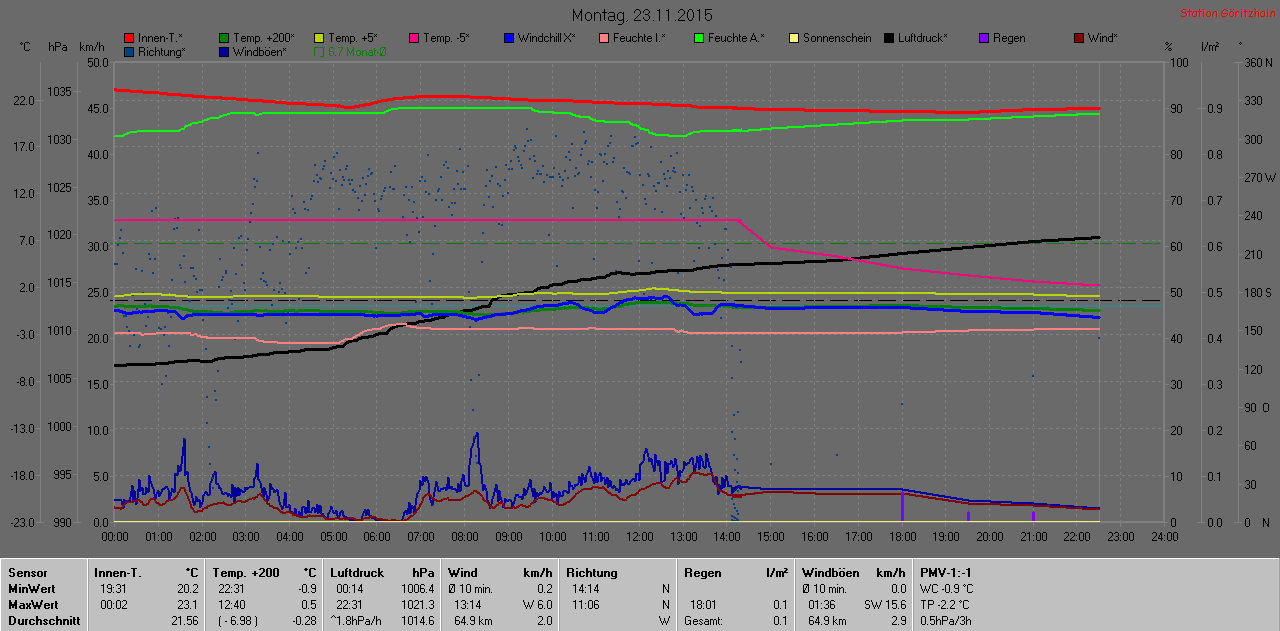Click the dark green Temp. +200 legend swatch
The width and height of the screenshot is (1280, 631).
224,38
